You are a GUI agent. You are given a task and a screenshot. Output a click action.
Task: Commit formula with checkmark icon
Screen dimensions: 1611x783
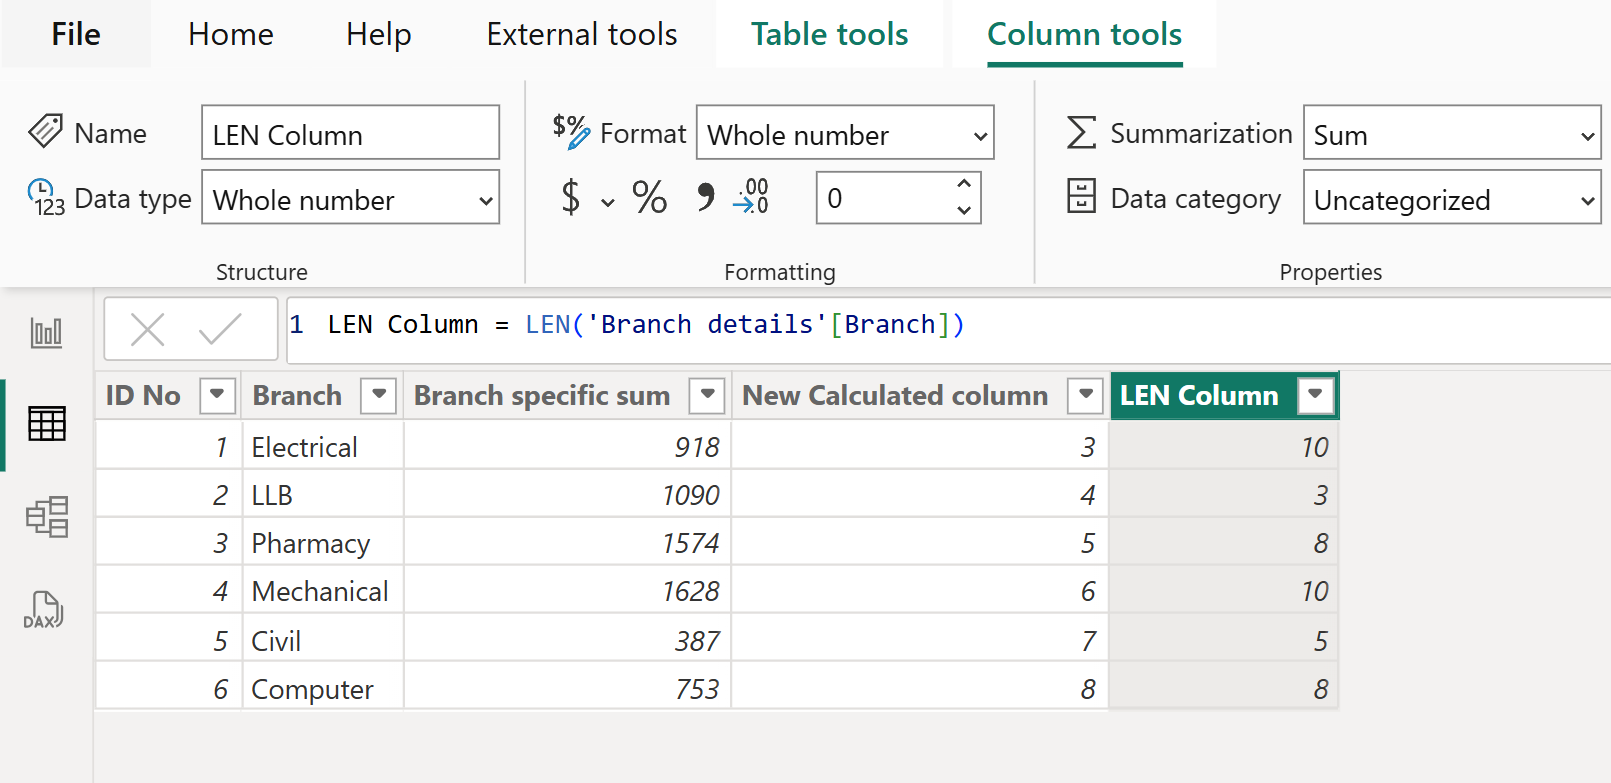pyautogui.click(x=219, y=329)
